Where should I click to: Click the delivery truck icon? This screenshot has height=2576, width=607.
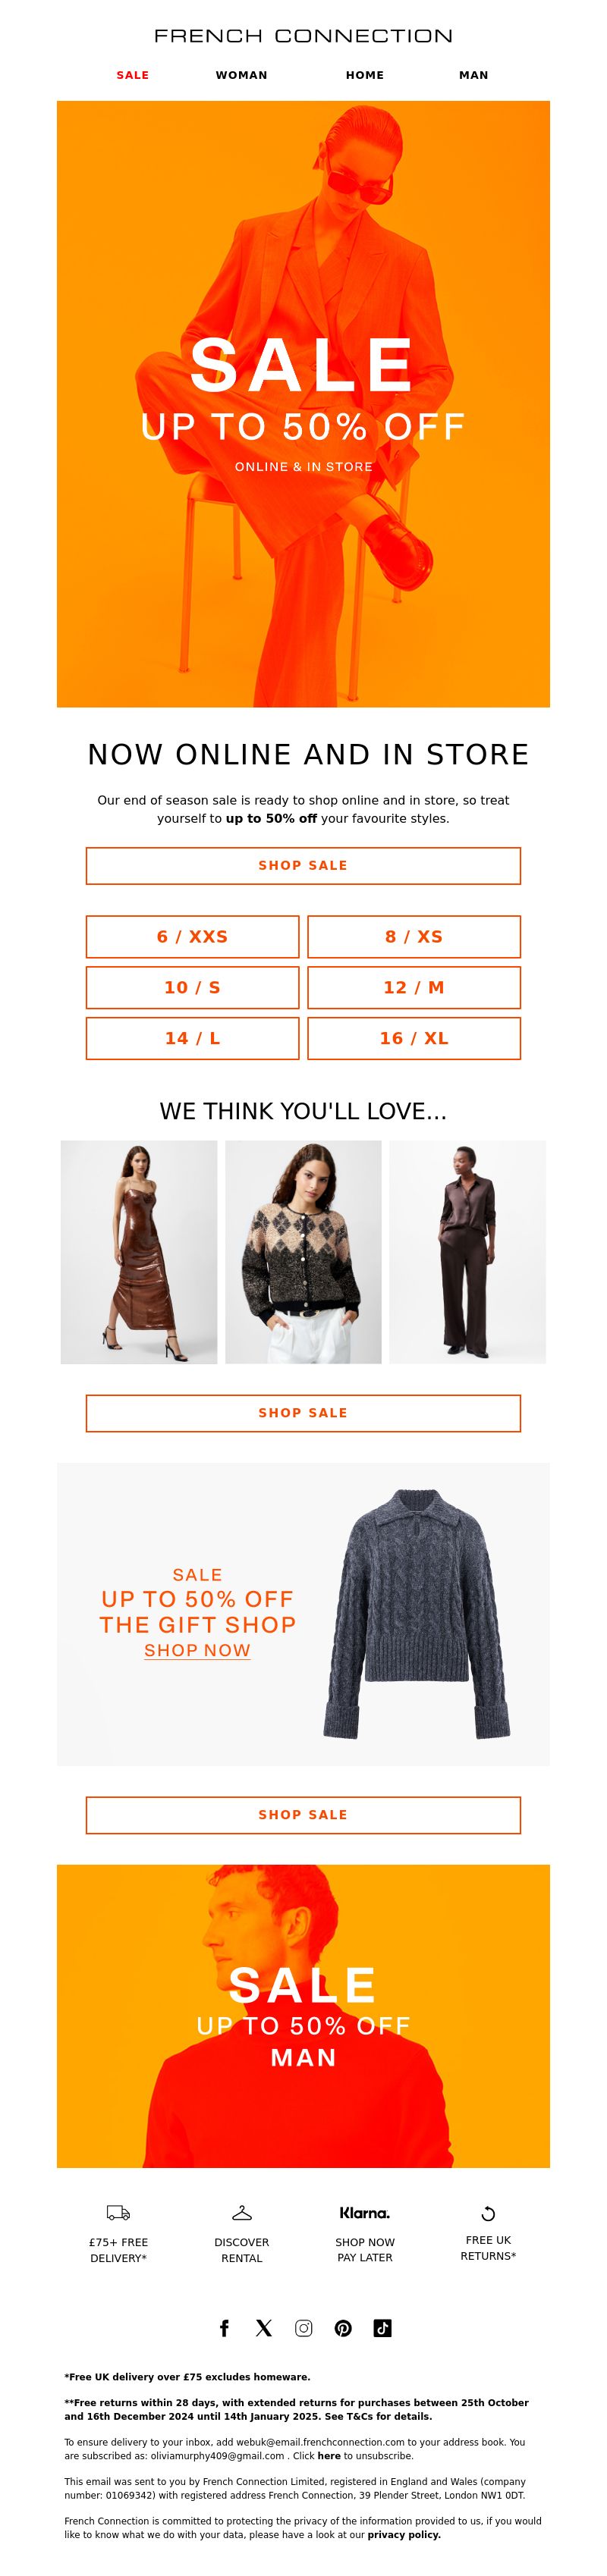point(118,2212)
